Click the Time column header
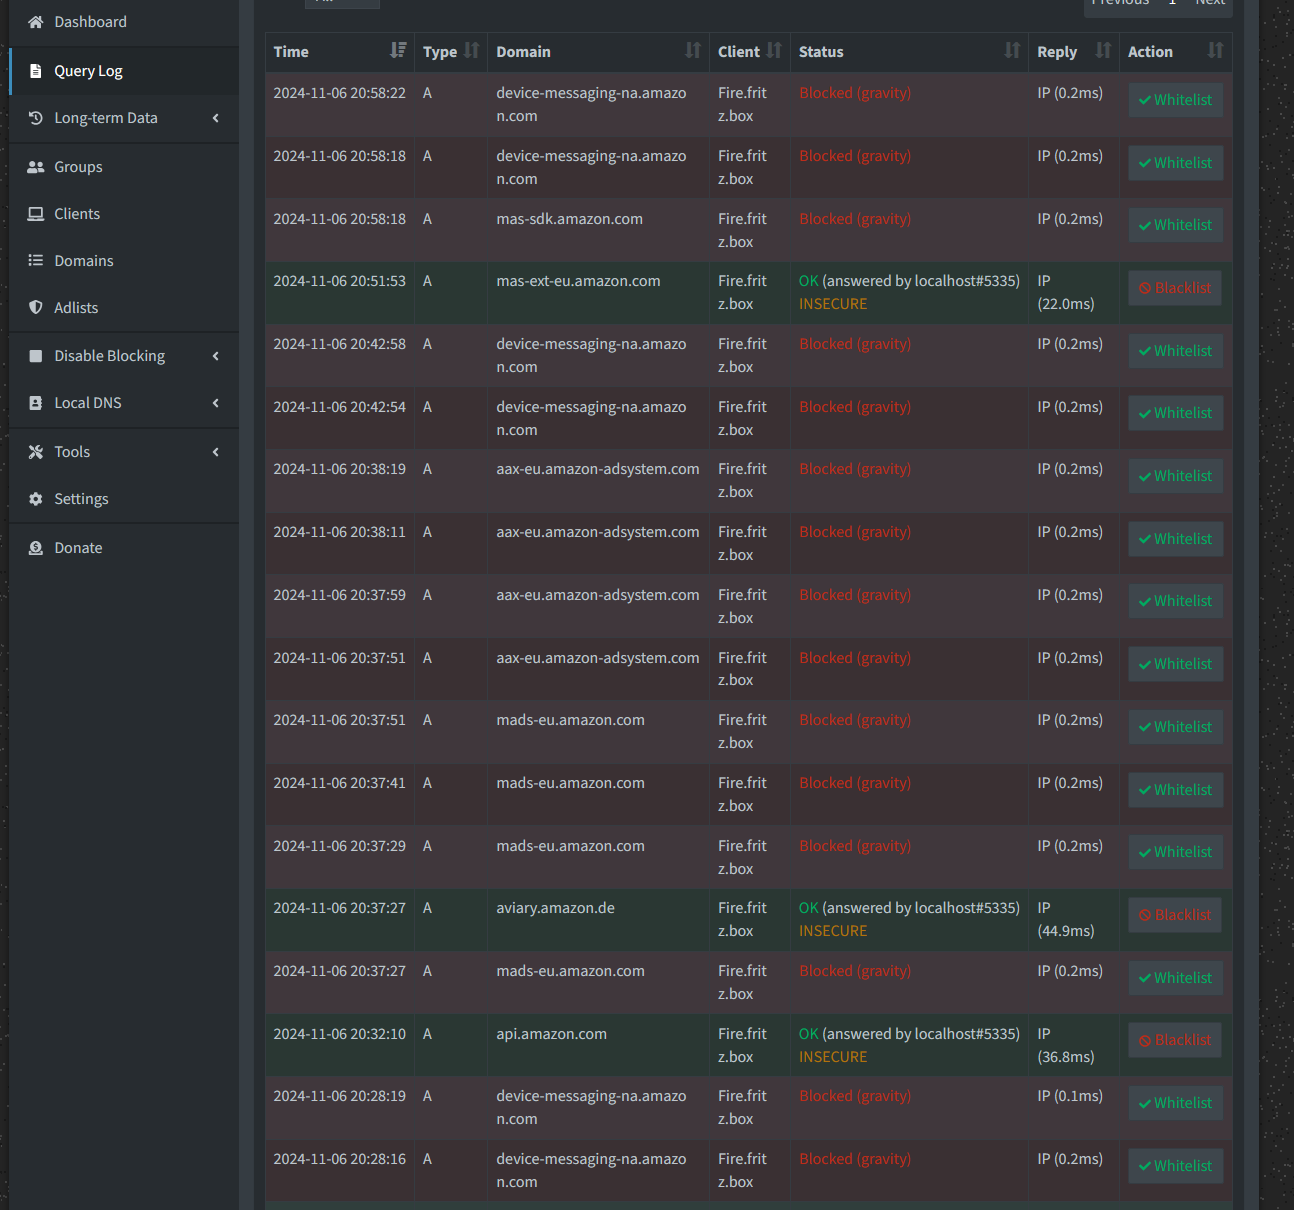 pos(340,51)
